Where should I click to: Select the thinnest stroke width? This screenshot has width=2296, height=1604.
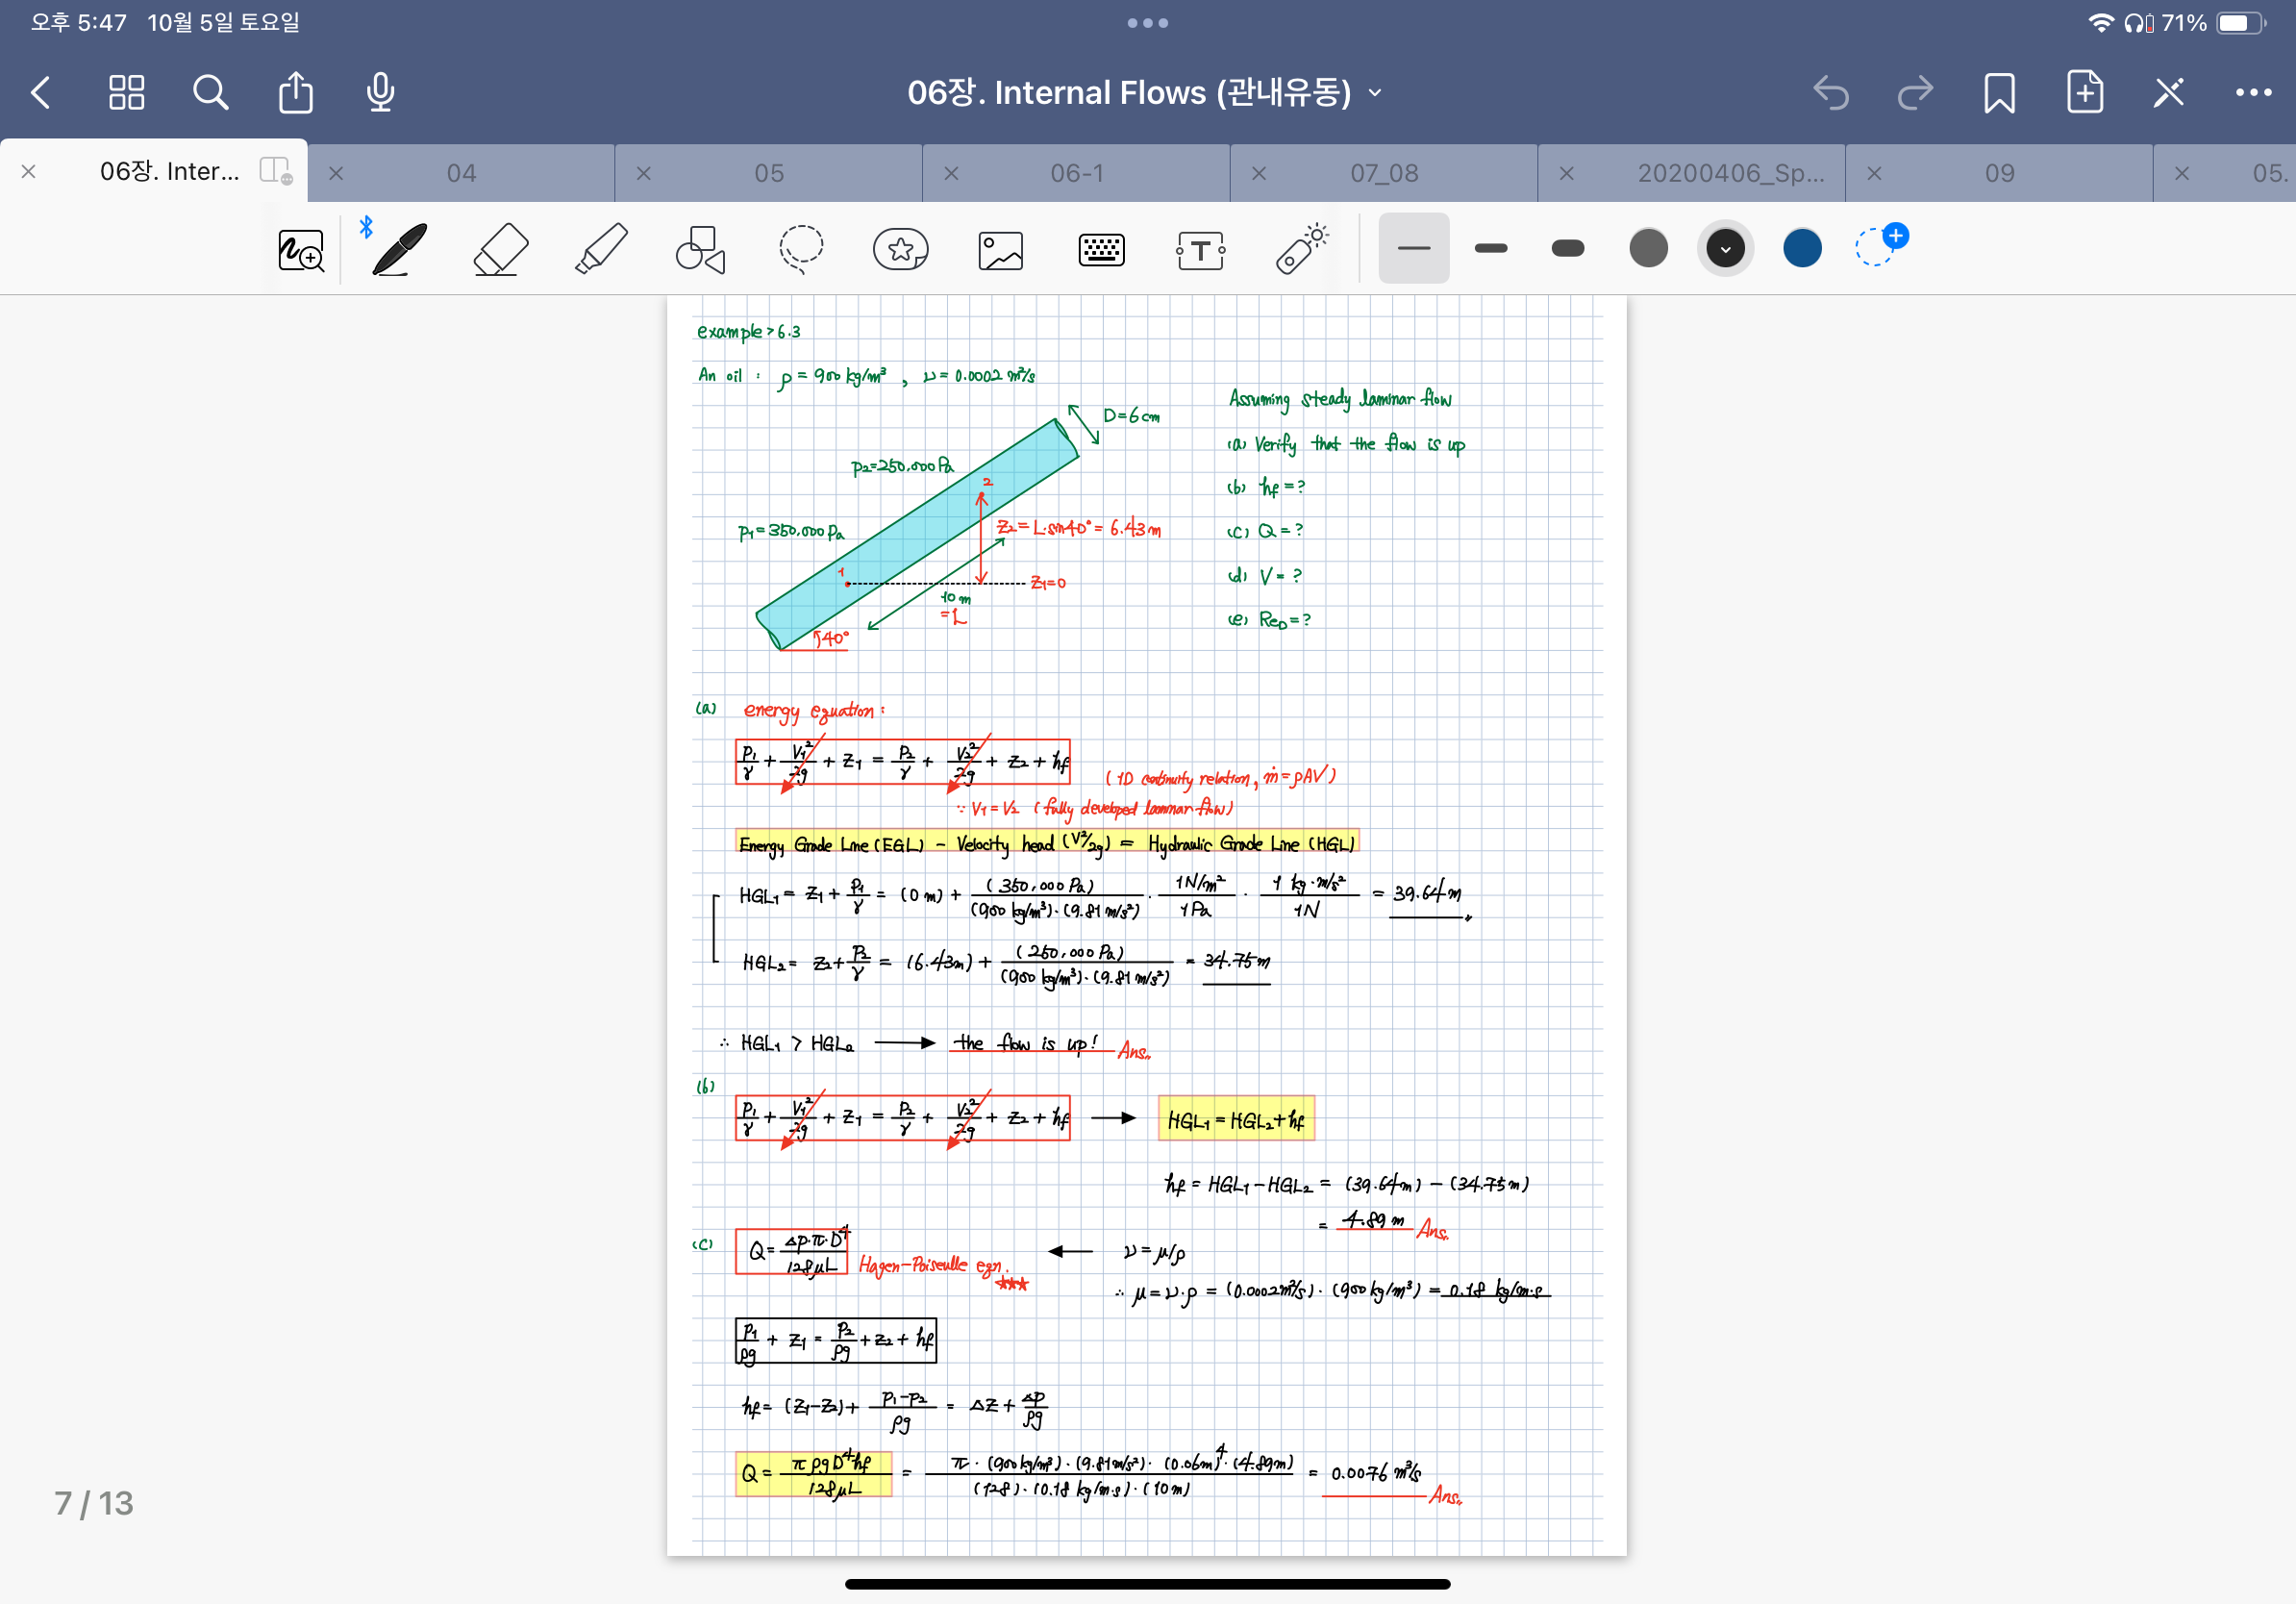(x=1413, y=248)
